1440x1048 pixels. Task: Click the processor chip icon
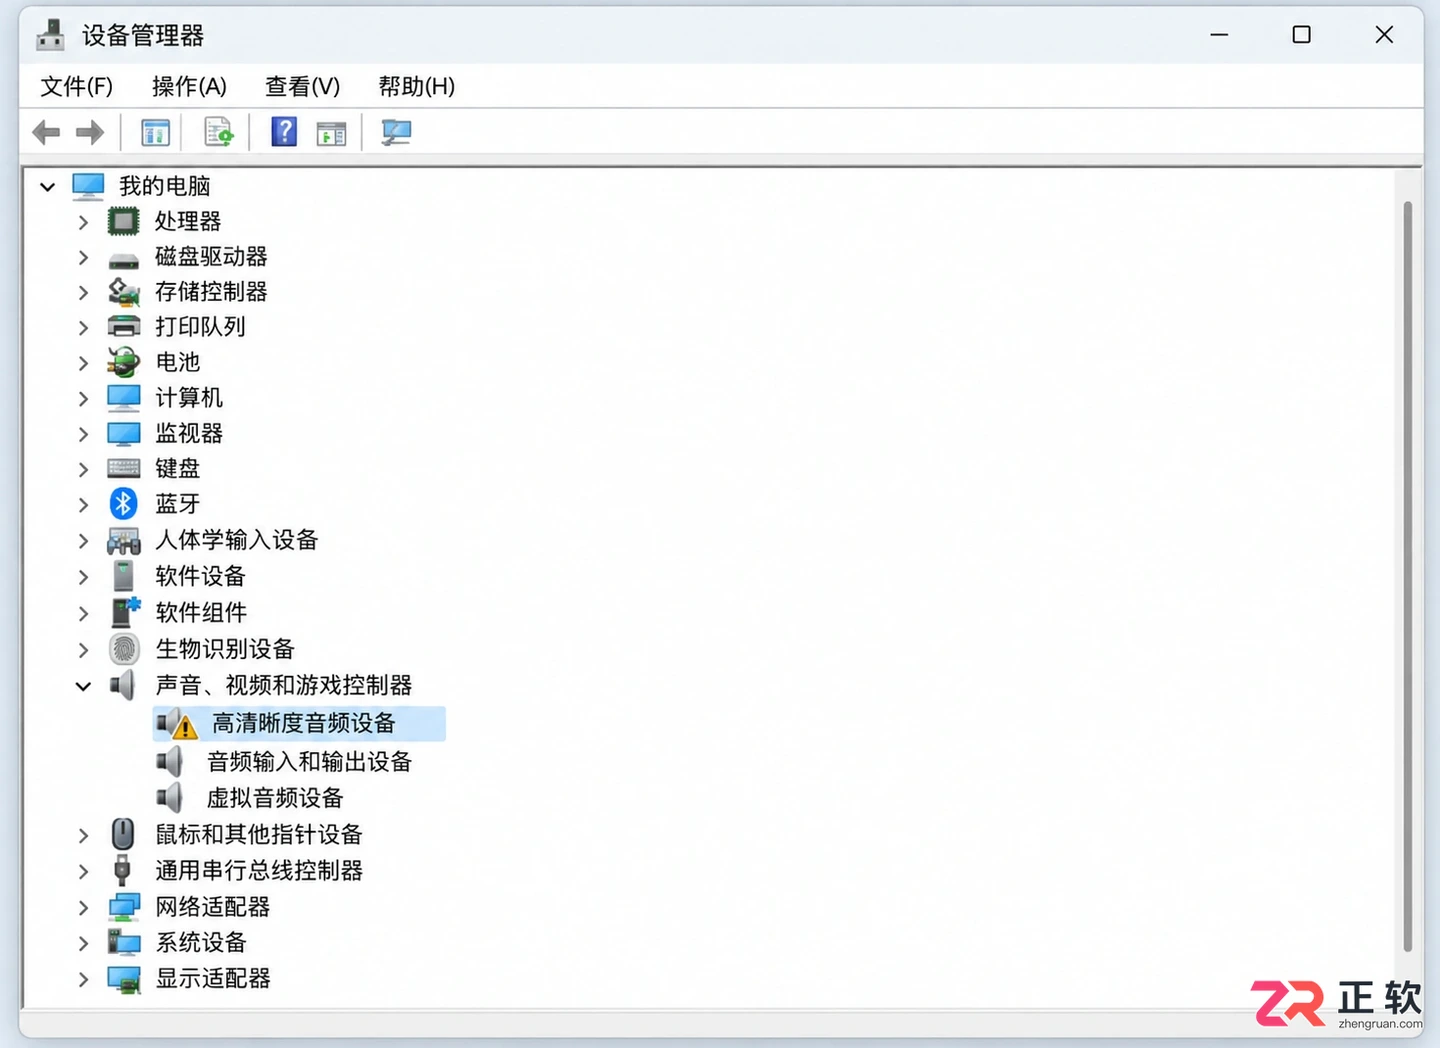point(124,221)
